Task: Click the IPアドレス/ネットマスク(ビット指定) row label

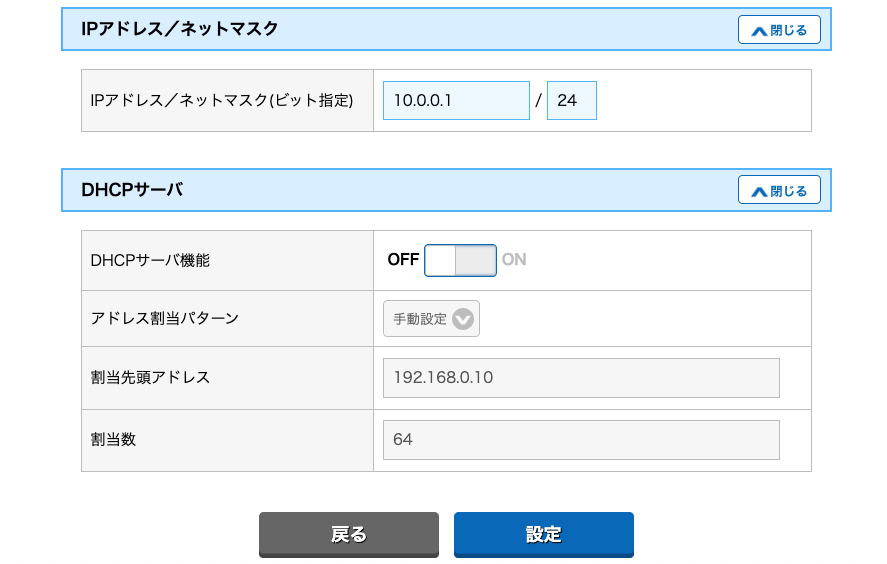Action: (222, 101)
